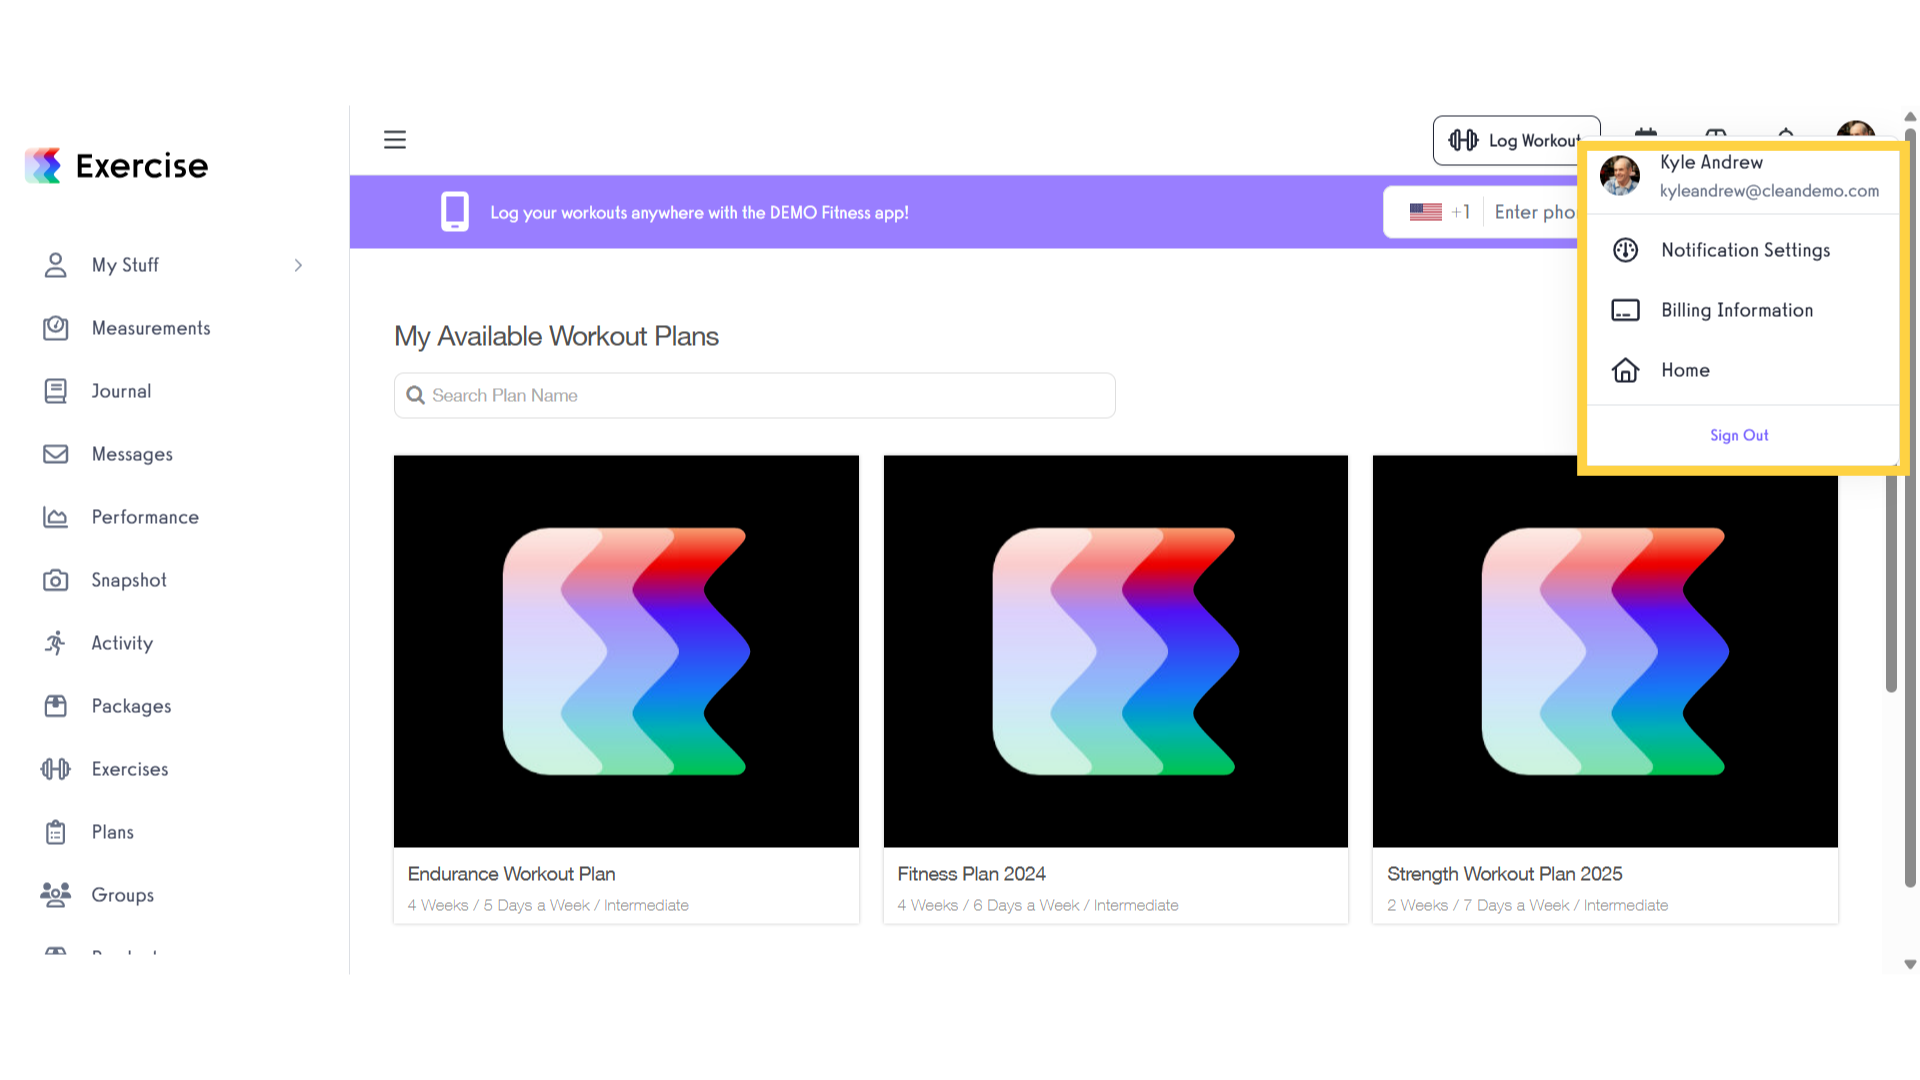The height and width of the screenshot is (1080, 1920).
Task: Click the scrollbar up arrow
Action: click(1910, 117)
